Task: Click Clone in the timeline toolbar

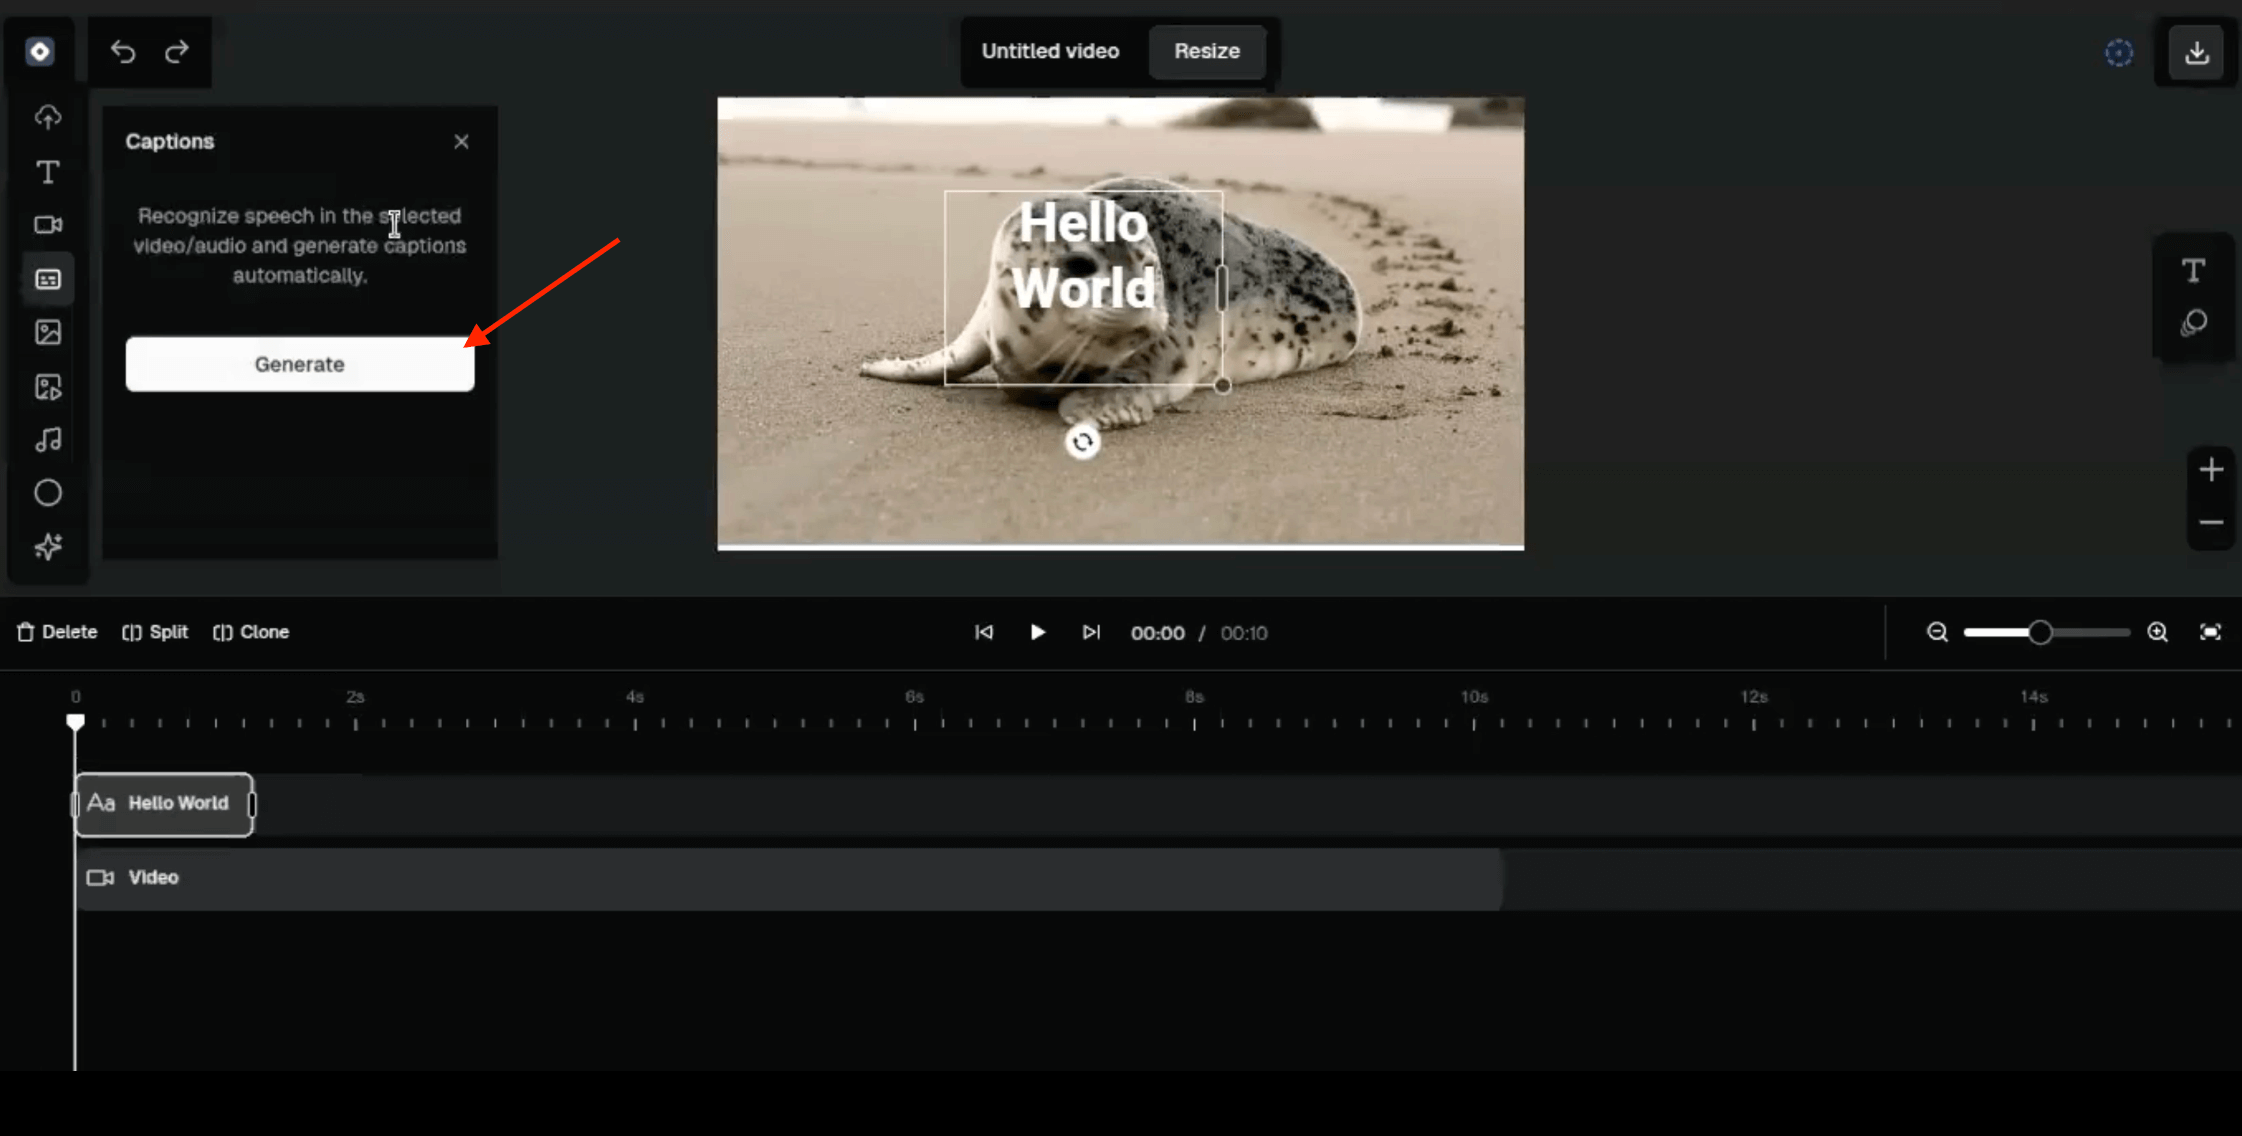Action: point(251,632)
